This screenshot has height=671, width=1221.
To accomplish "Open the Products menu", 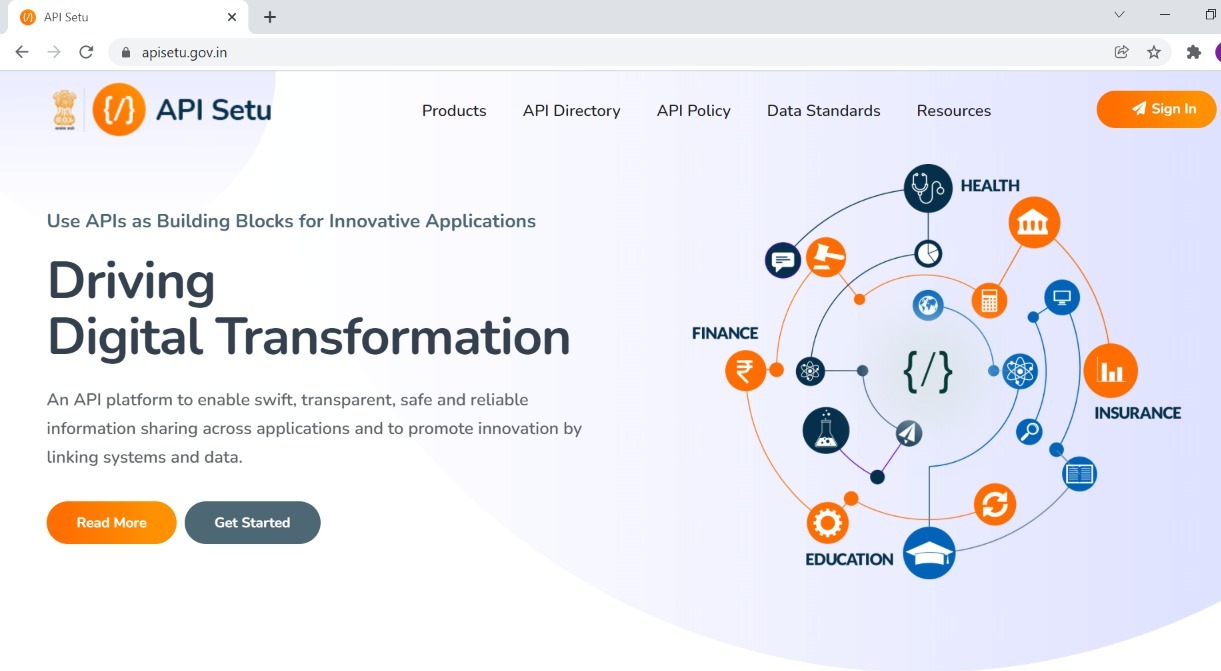I will pyautogui.click(x=454, y=111).
